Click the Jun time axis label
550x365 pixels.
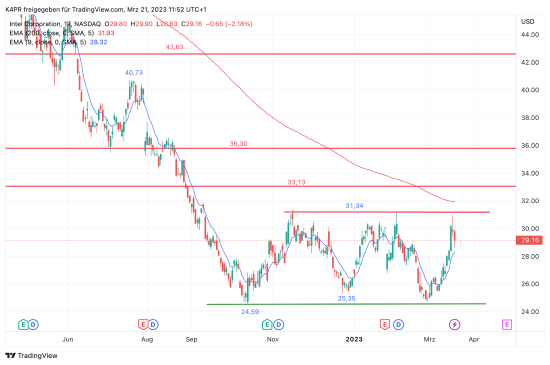(x=68, y=339)
